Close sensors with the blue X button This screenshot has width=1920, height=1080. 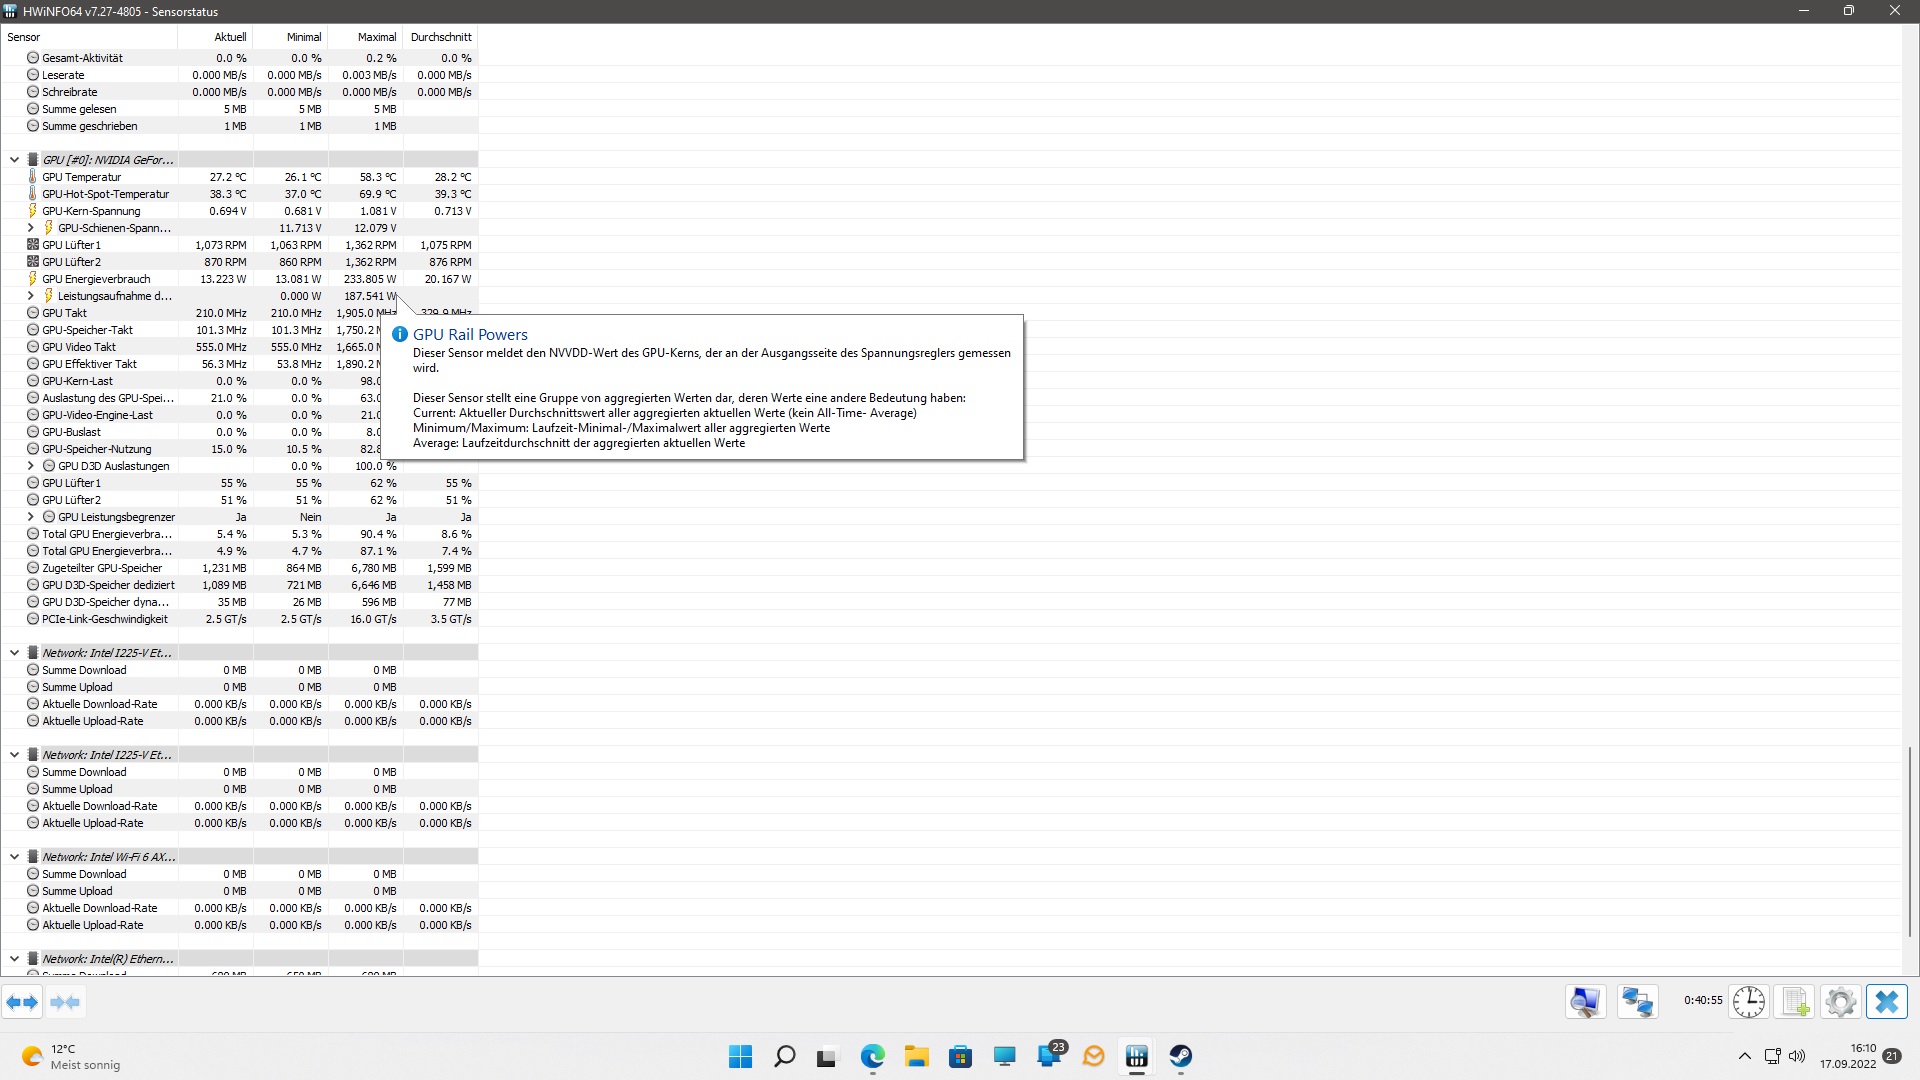[1886, 1002]
